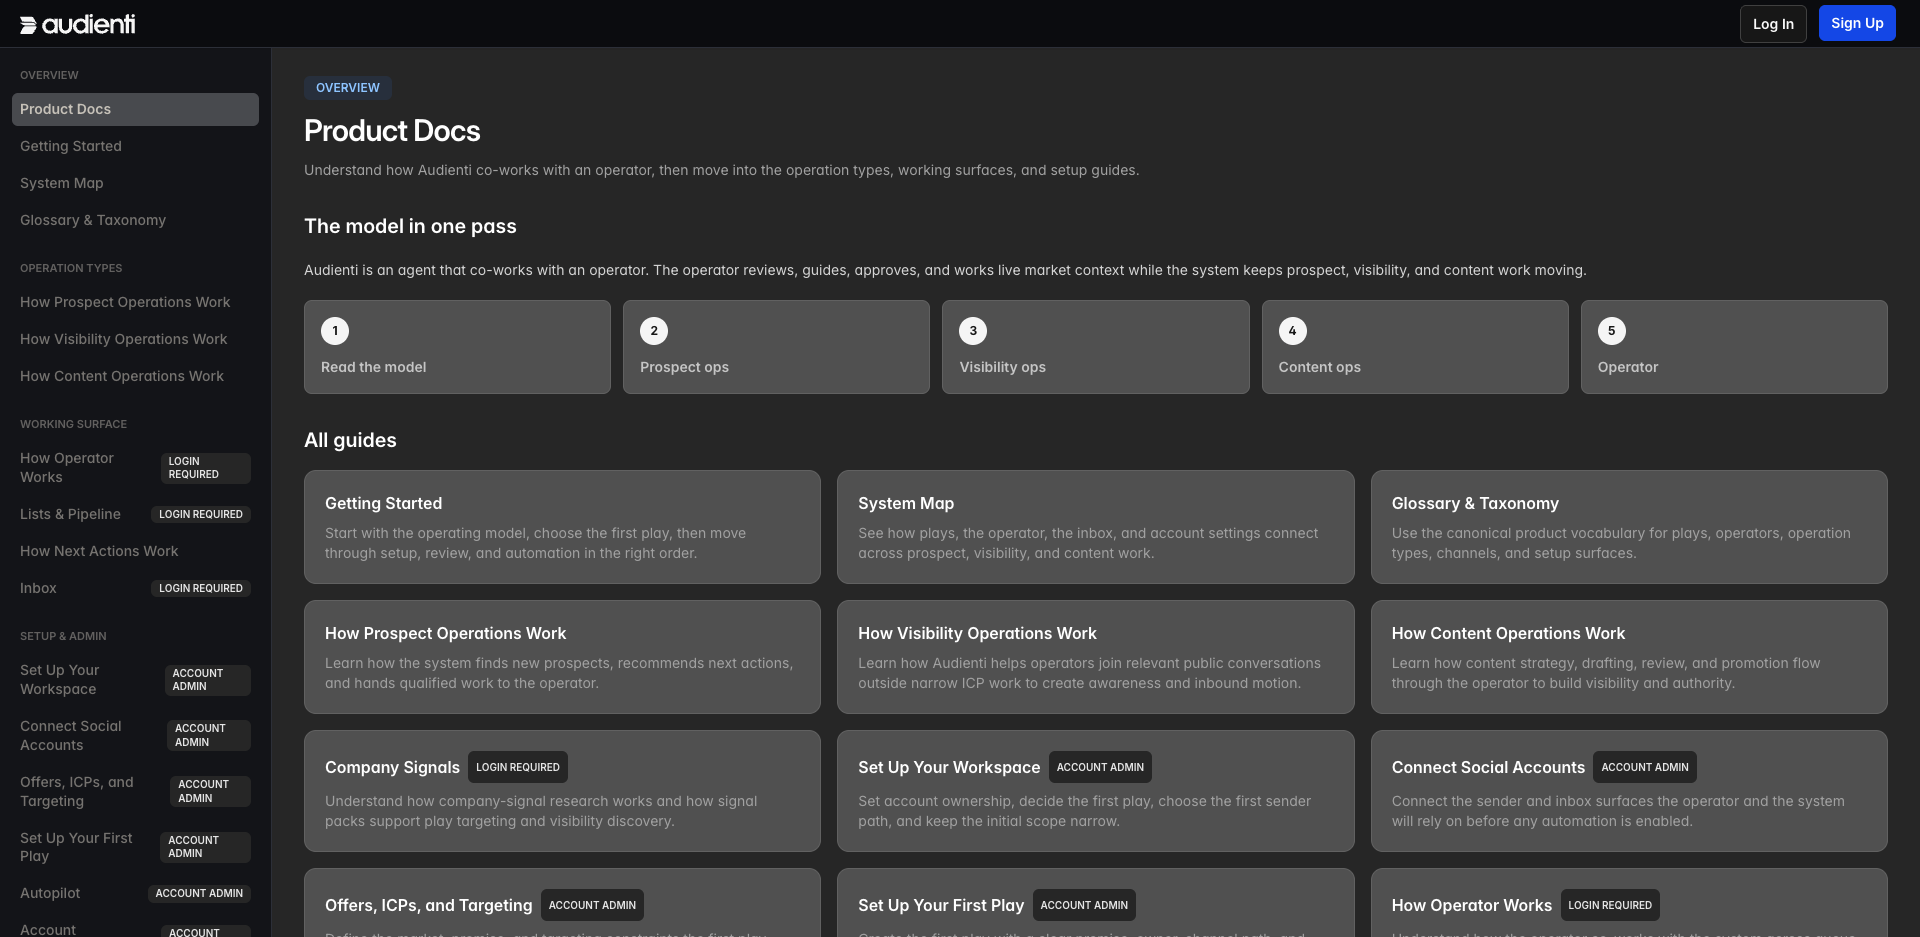Click the OVERVIEW badge above the title
This screenshot has width=1920, height=937.
pyautogui.click(x=348, y=88)
